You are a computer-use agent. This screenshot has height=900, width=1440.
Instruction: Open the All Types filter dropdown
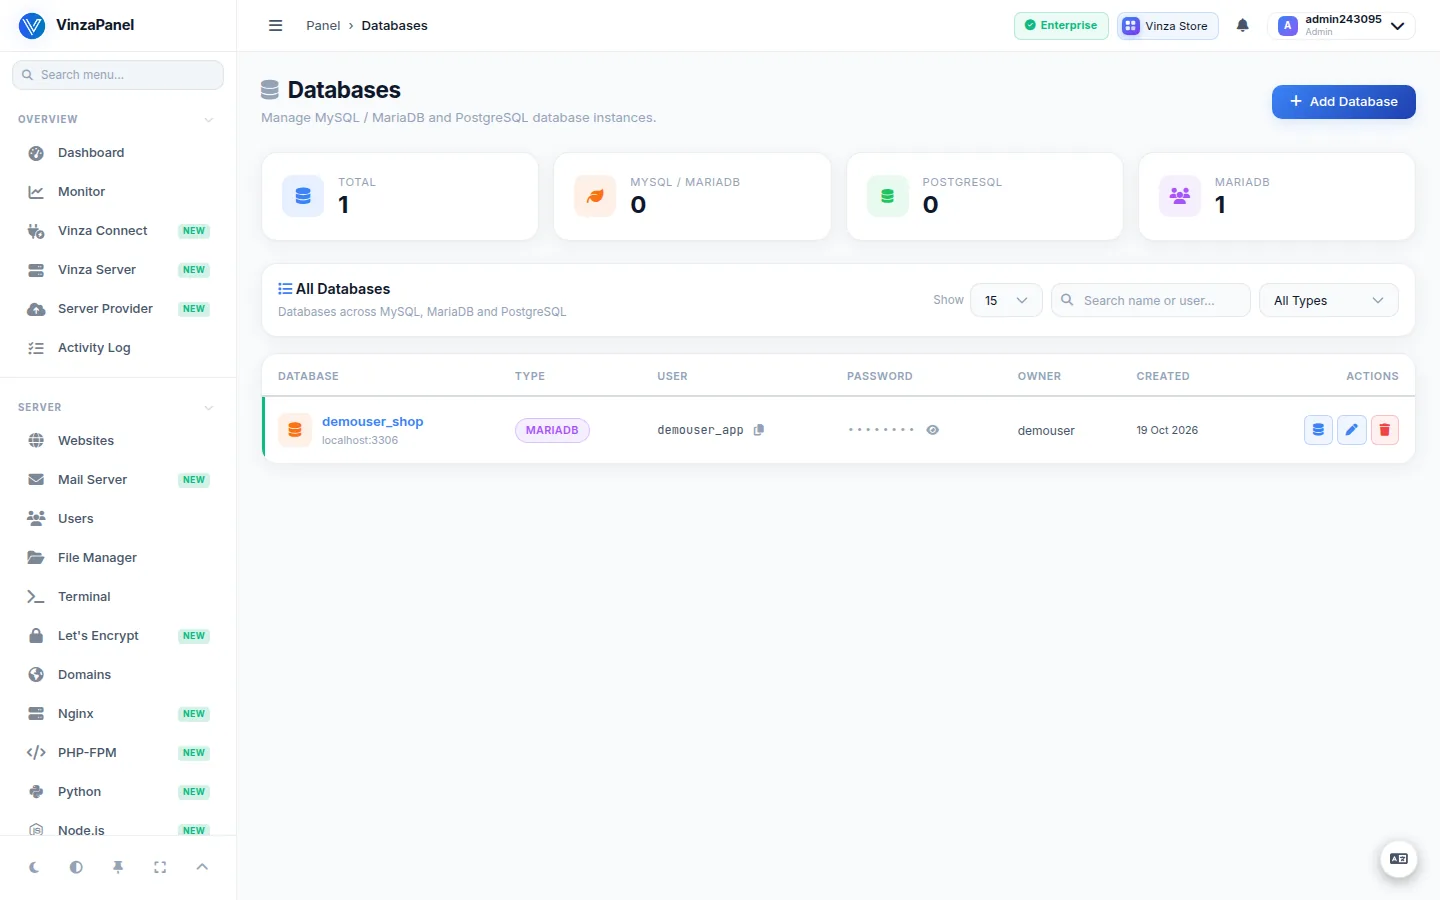coord(1328,300)
